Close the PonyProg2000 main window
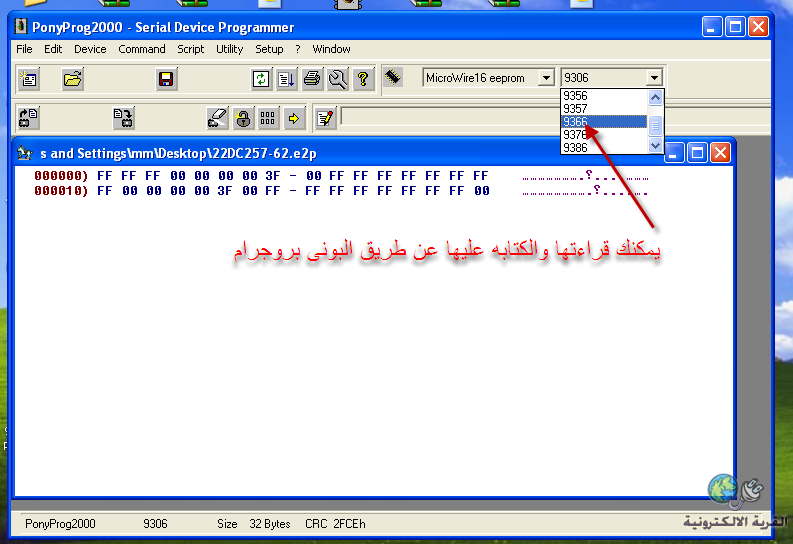 pyautogui.click(x=759, y=26)
